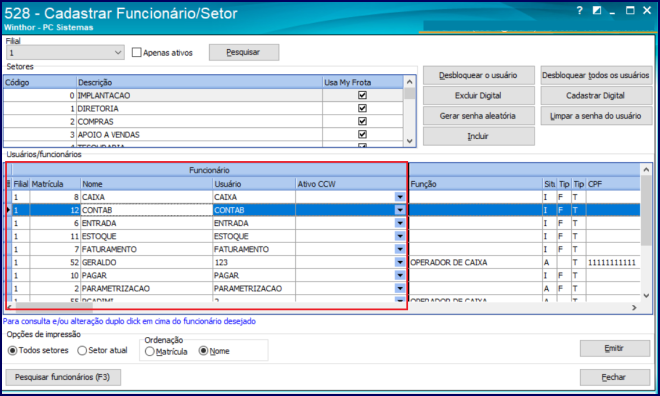660x396 pixels.
Task: Open Ativo CCW dropdown for ESTOQUE row
Action: click(x=400, y=236)
